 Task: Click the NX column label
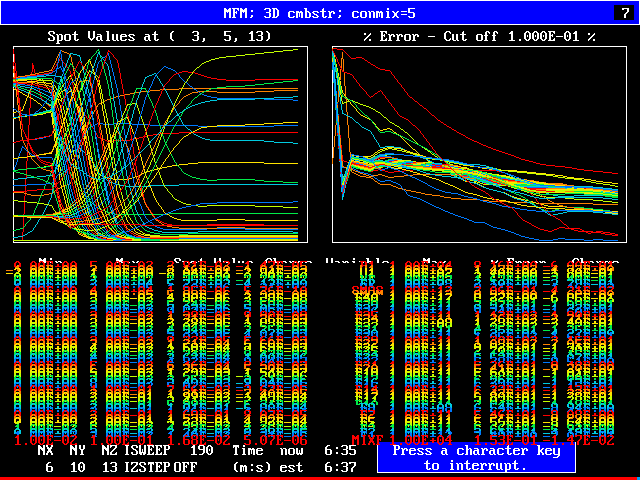point(46,451)
